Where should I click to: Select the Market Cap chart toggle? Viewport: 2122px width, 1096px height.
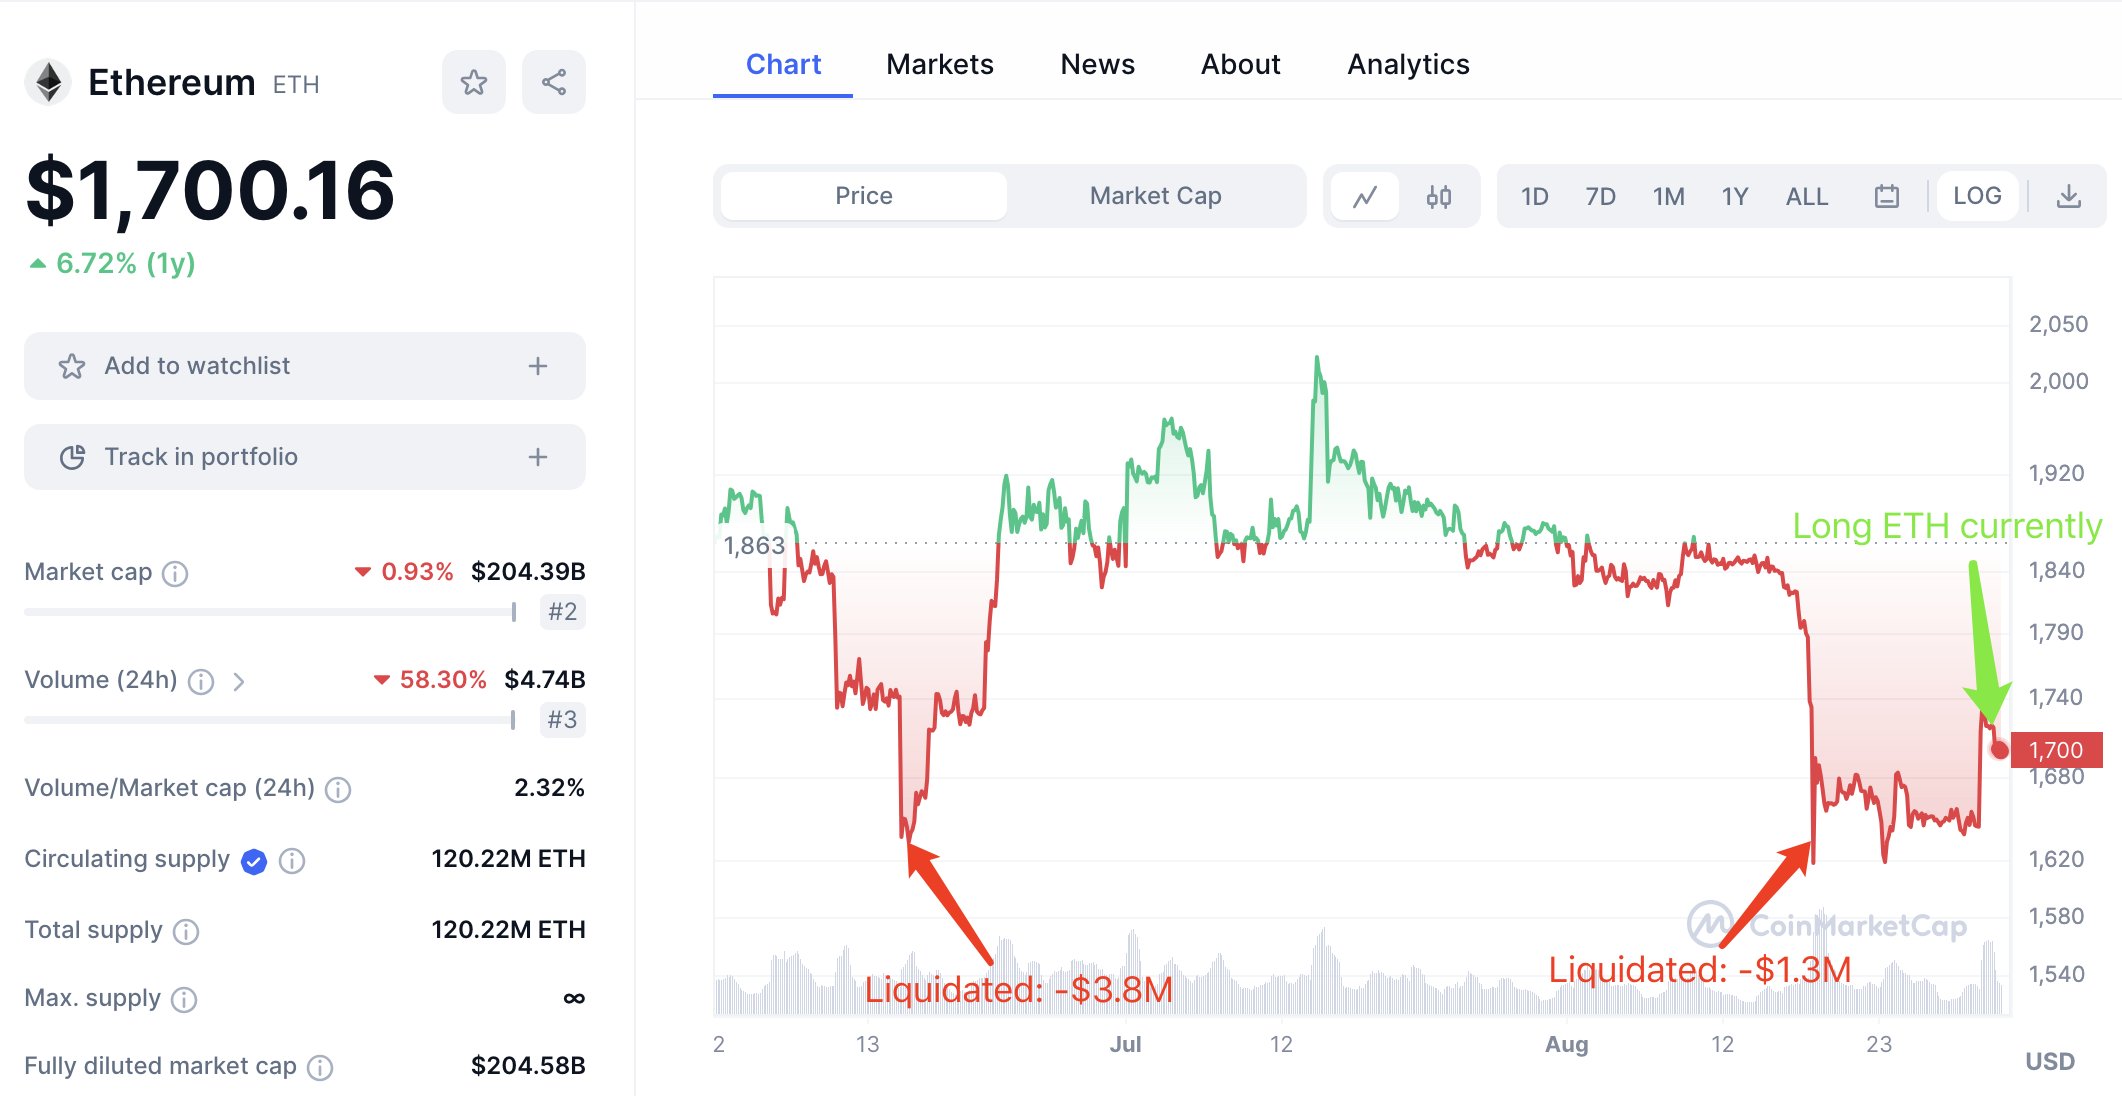pos(1155,196)
